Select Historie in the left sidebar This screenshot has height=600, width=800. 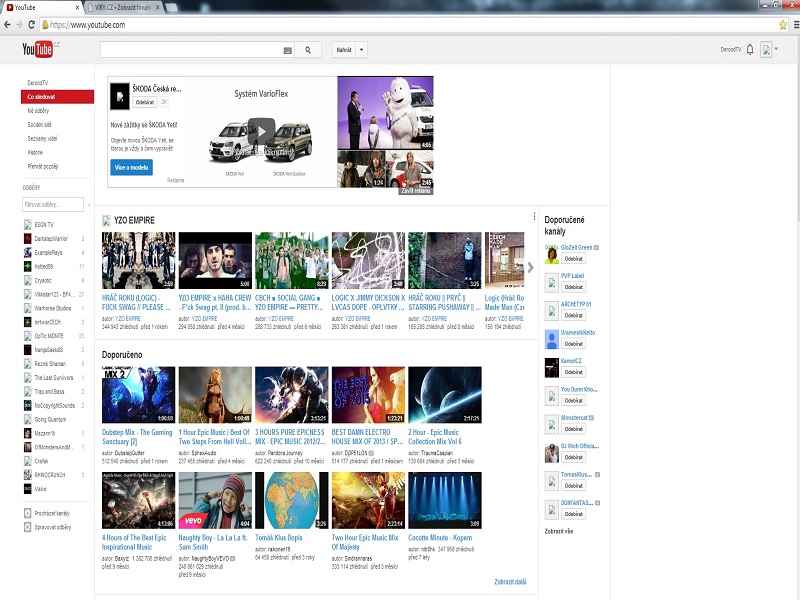(x=34, y=152)
